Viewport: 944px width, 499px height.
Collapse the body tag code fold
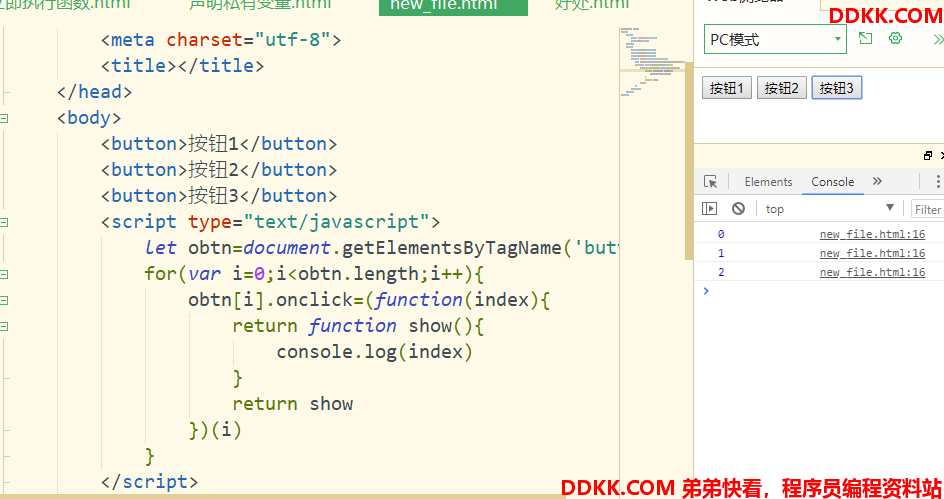pos(5,118)
